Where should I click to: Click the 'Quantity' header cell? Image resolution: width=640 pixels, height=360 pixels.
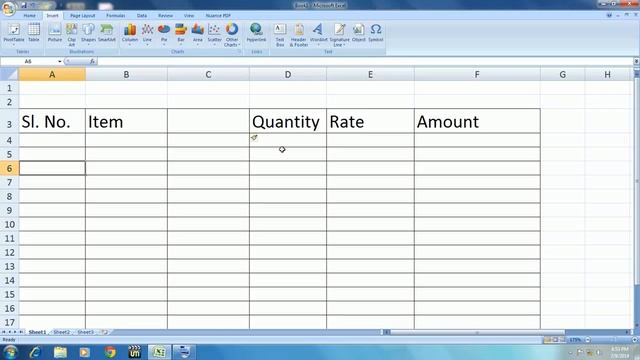(288, 121)
